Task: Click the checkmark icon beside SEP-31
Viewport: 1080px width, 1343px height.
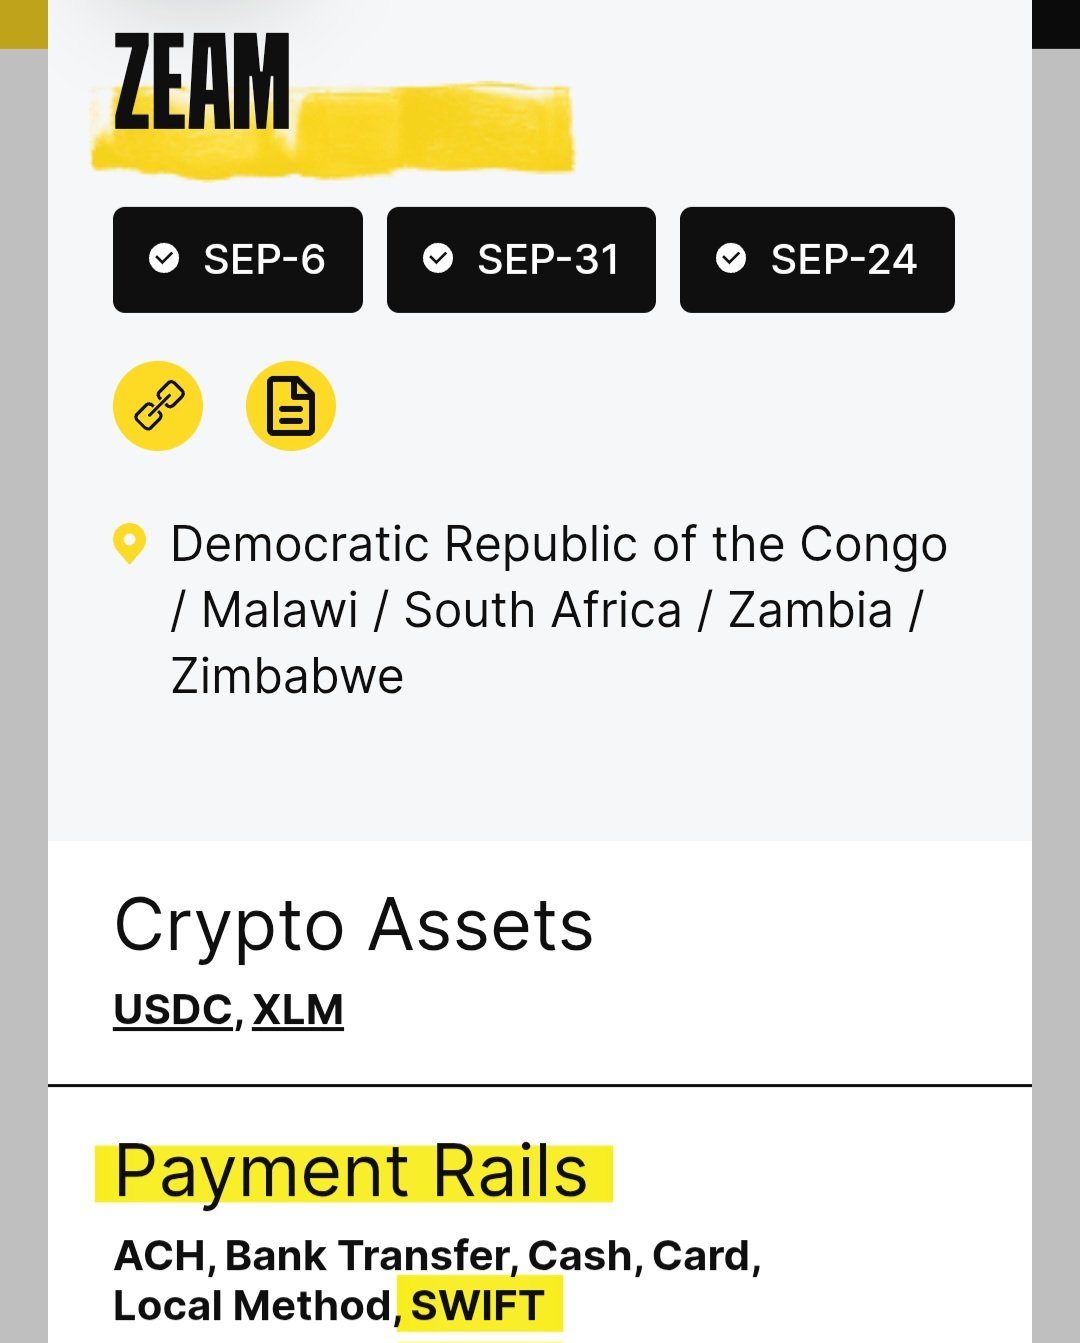Action: coord(438,259)
